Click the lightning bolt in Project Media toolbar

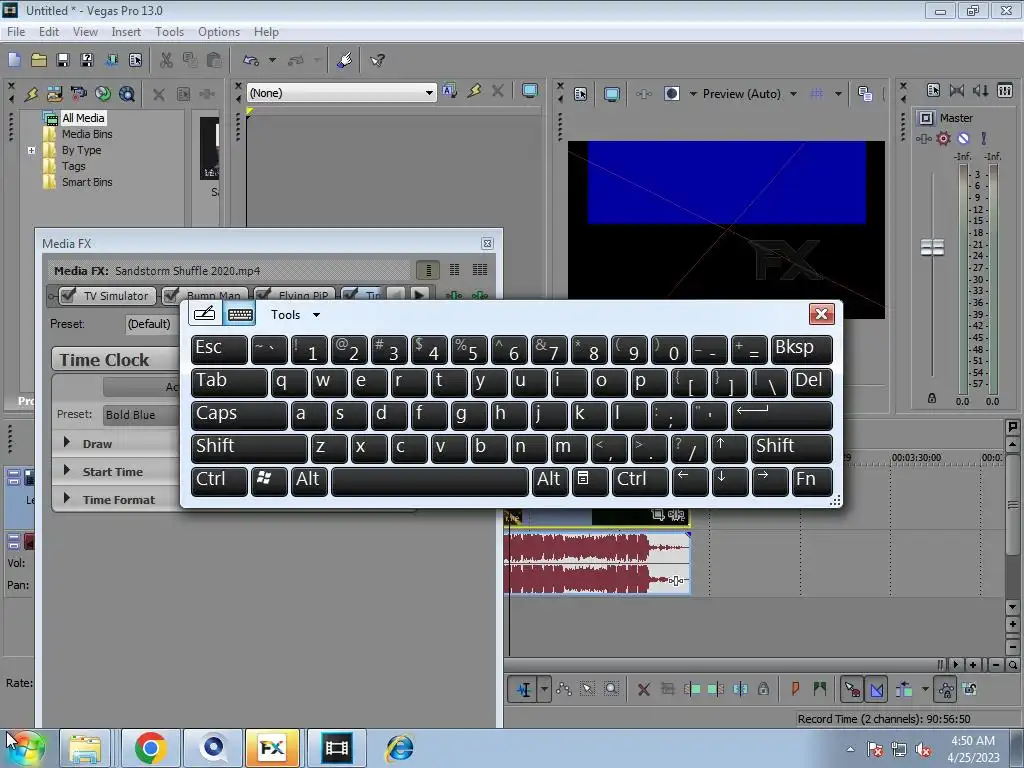pos(31,94)
